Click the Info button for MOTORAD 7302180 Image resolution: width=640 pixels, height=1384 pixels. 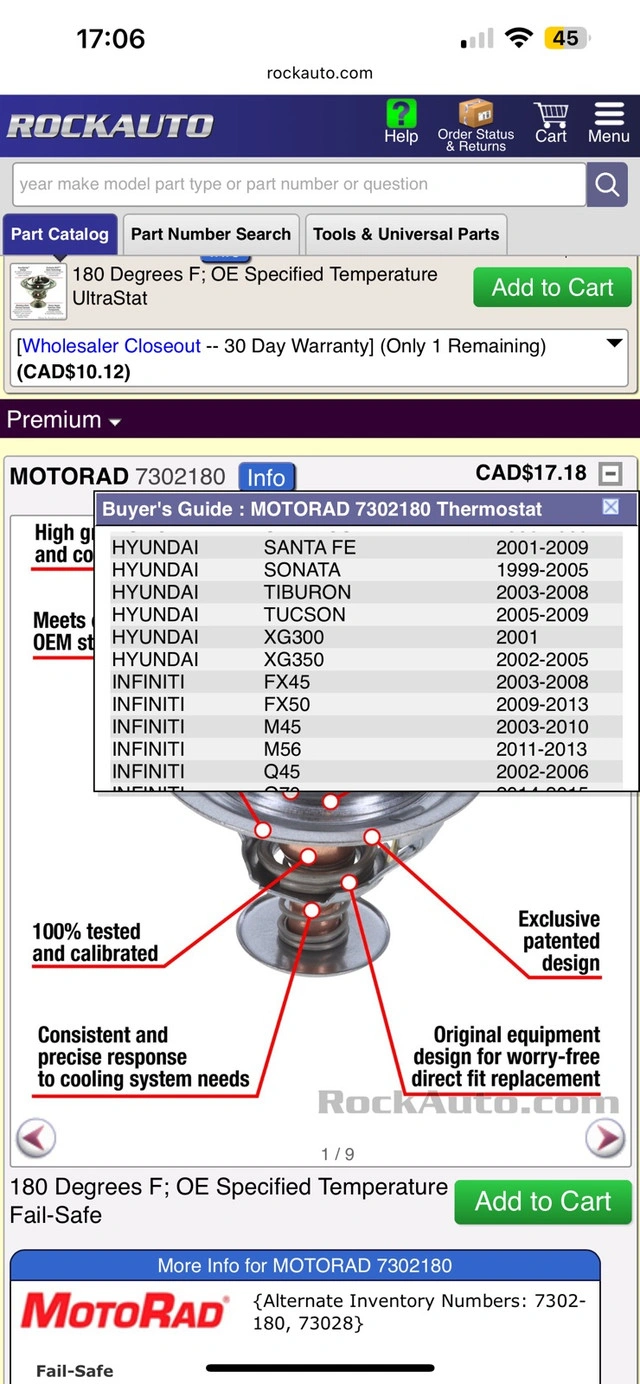[266, 477]
